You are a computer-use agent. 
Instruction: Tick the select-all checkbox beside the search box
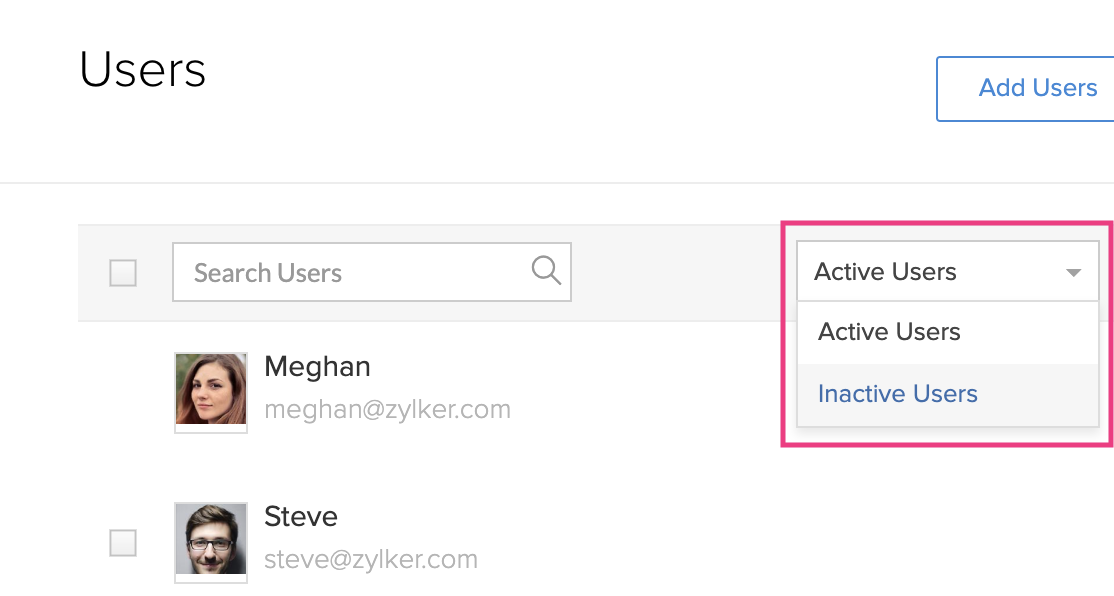(x=123, y=272)
